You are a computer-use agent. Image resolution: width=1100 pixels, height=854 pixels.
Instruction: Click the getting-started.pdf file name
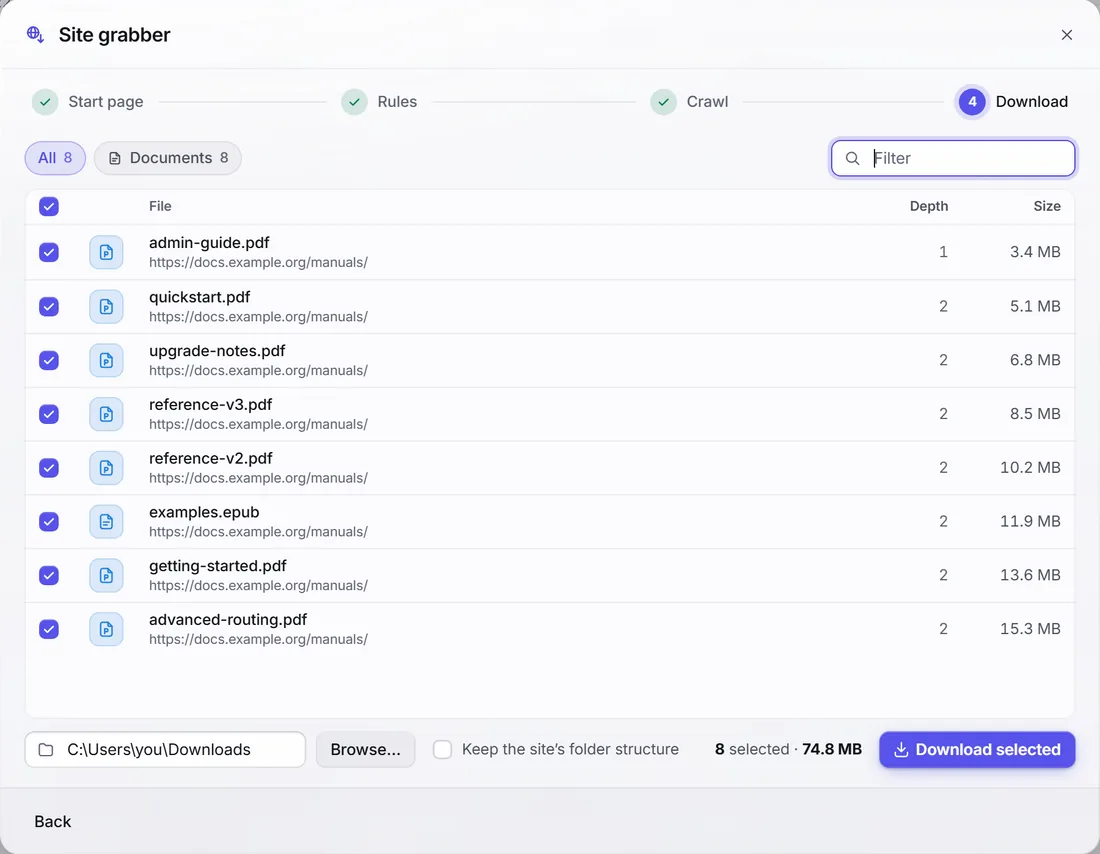point(217,566)
